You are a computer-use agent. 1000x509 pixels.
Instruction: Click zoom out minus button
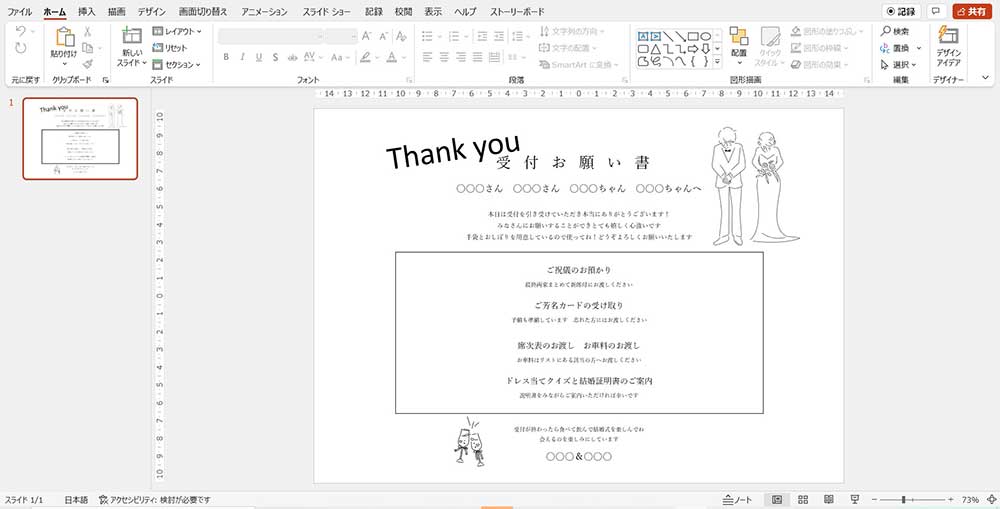click(874, 500)
